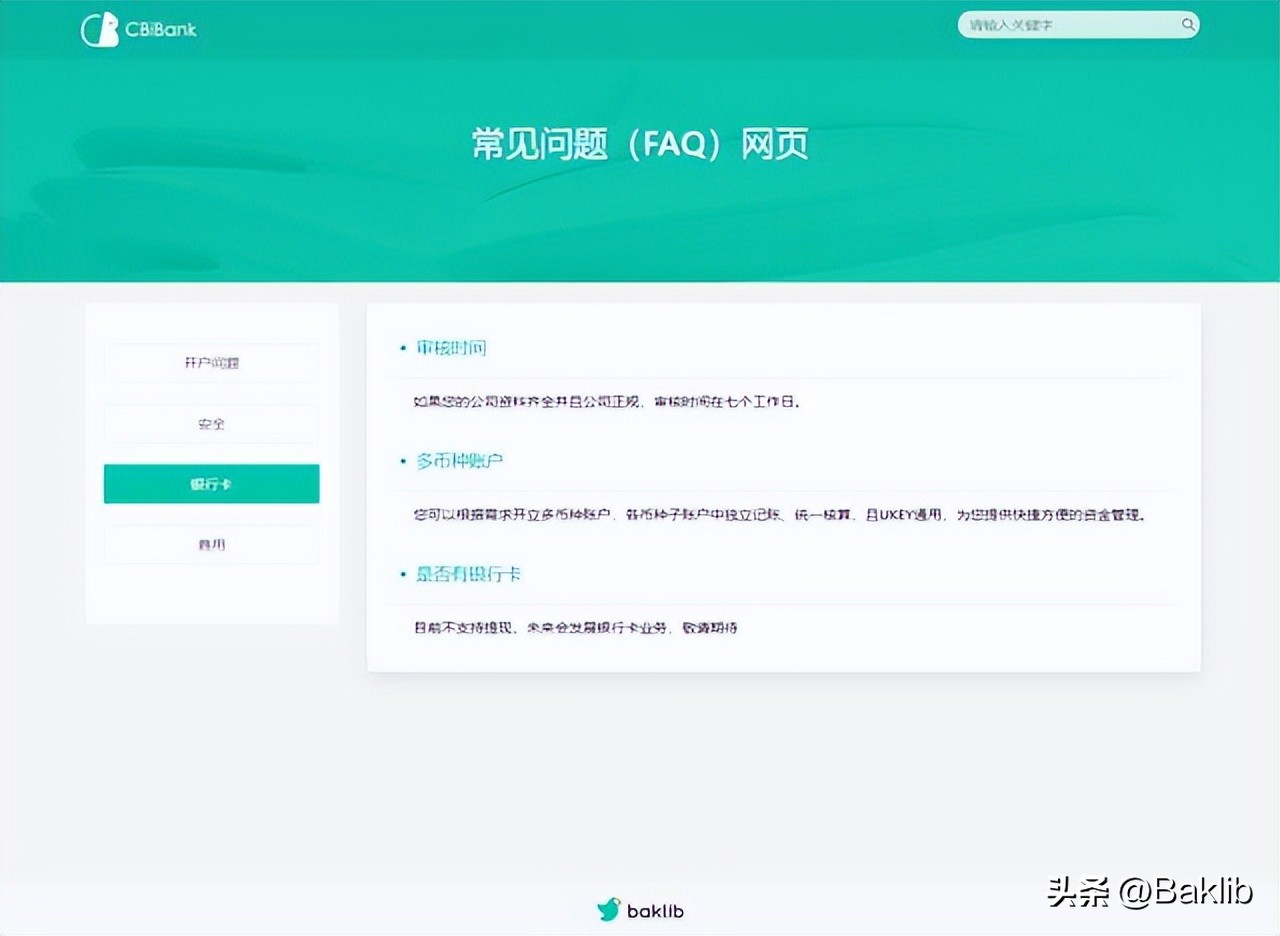Expand the 多币种账户 question entry
The width and height of the screenshot is (1280, 936).
coord(459,461)
